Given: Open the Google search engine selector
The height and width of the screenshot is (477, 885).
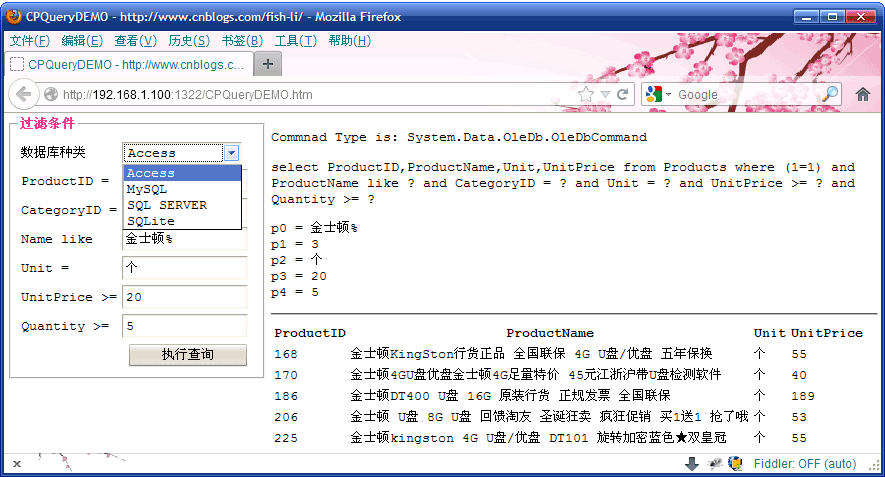Looking at the screenshot, I should click(x=657, y=94).
